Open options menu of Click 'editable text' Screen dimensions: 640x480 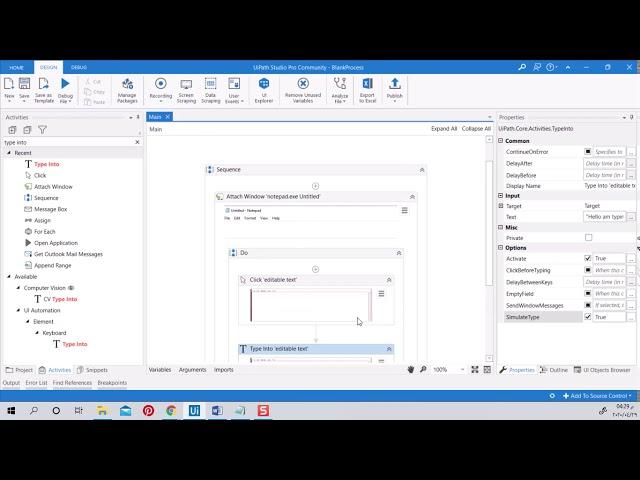click(x=381, y=294)
